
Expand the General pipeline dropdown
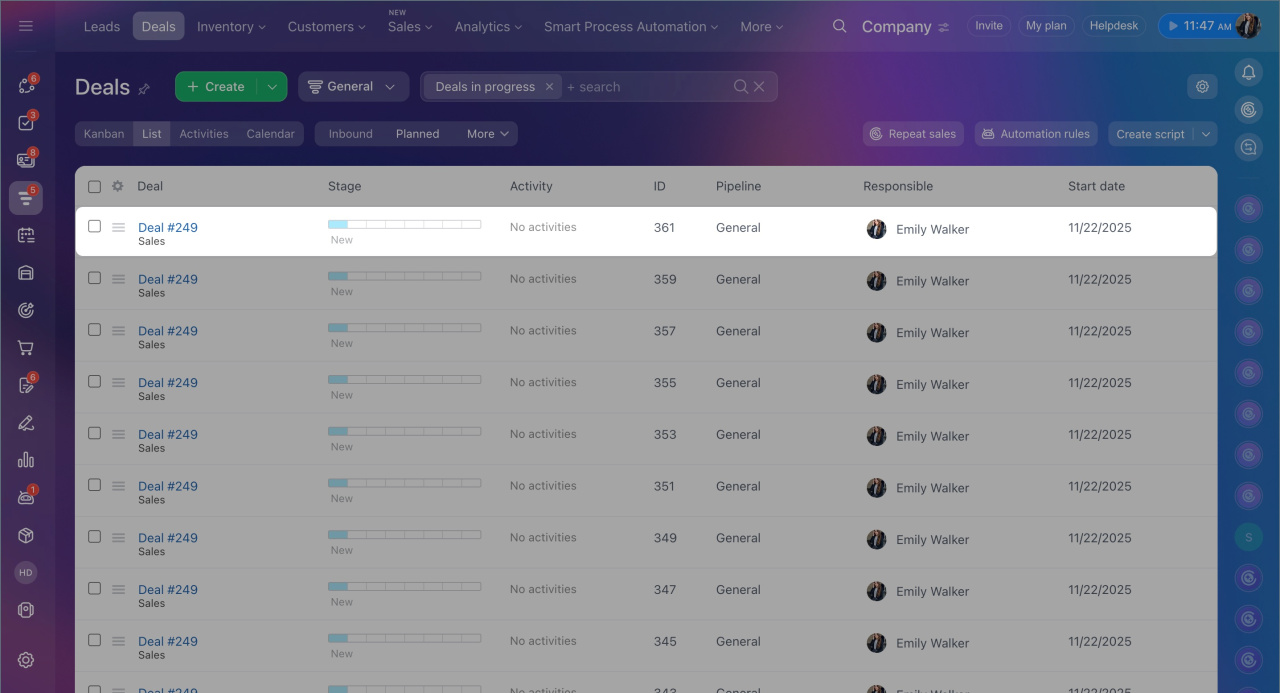click(x=353, y=87)
